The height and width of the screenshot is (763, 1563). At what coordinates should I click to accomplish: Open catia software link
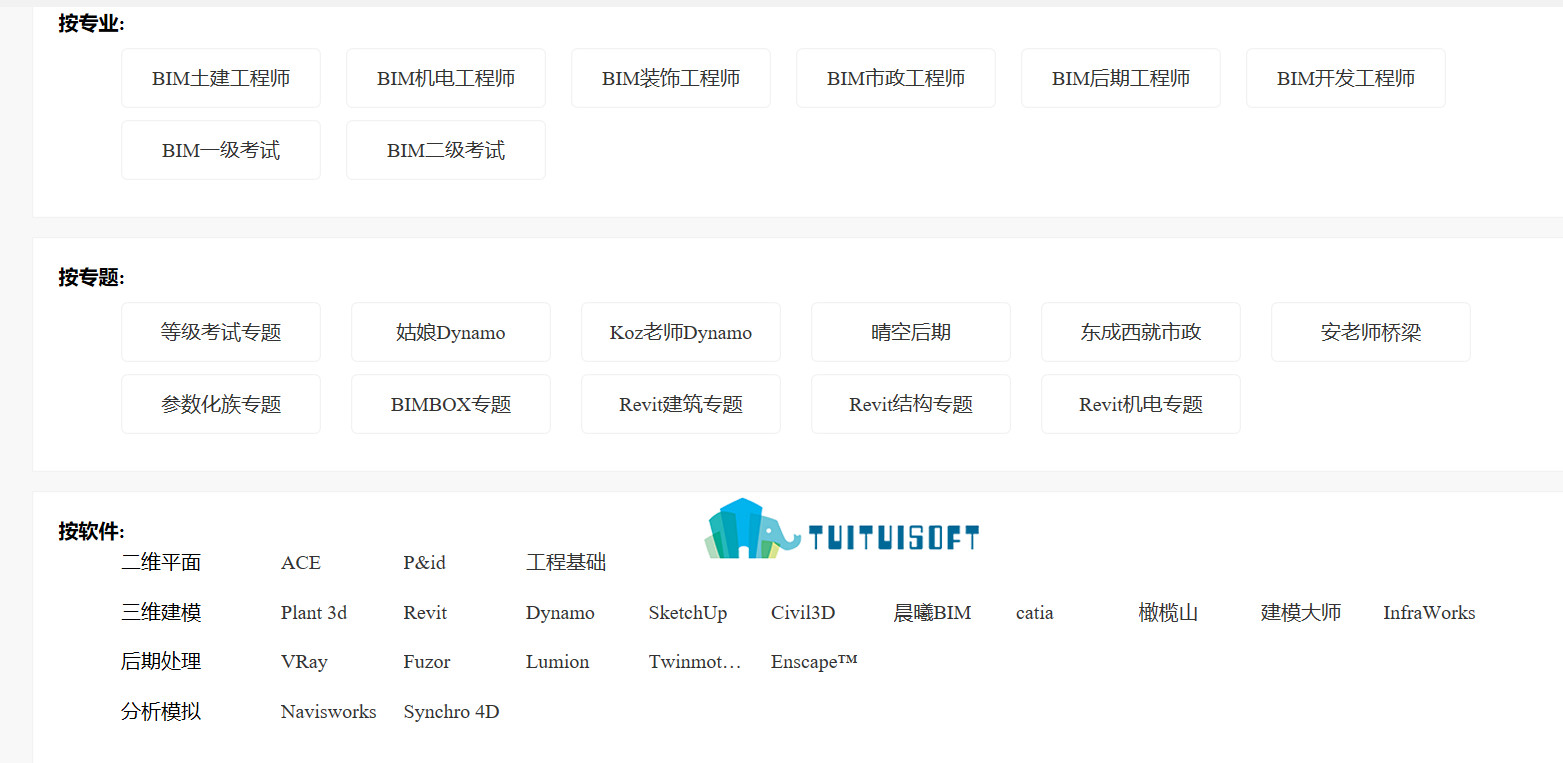1035,613
